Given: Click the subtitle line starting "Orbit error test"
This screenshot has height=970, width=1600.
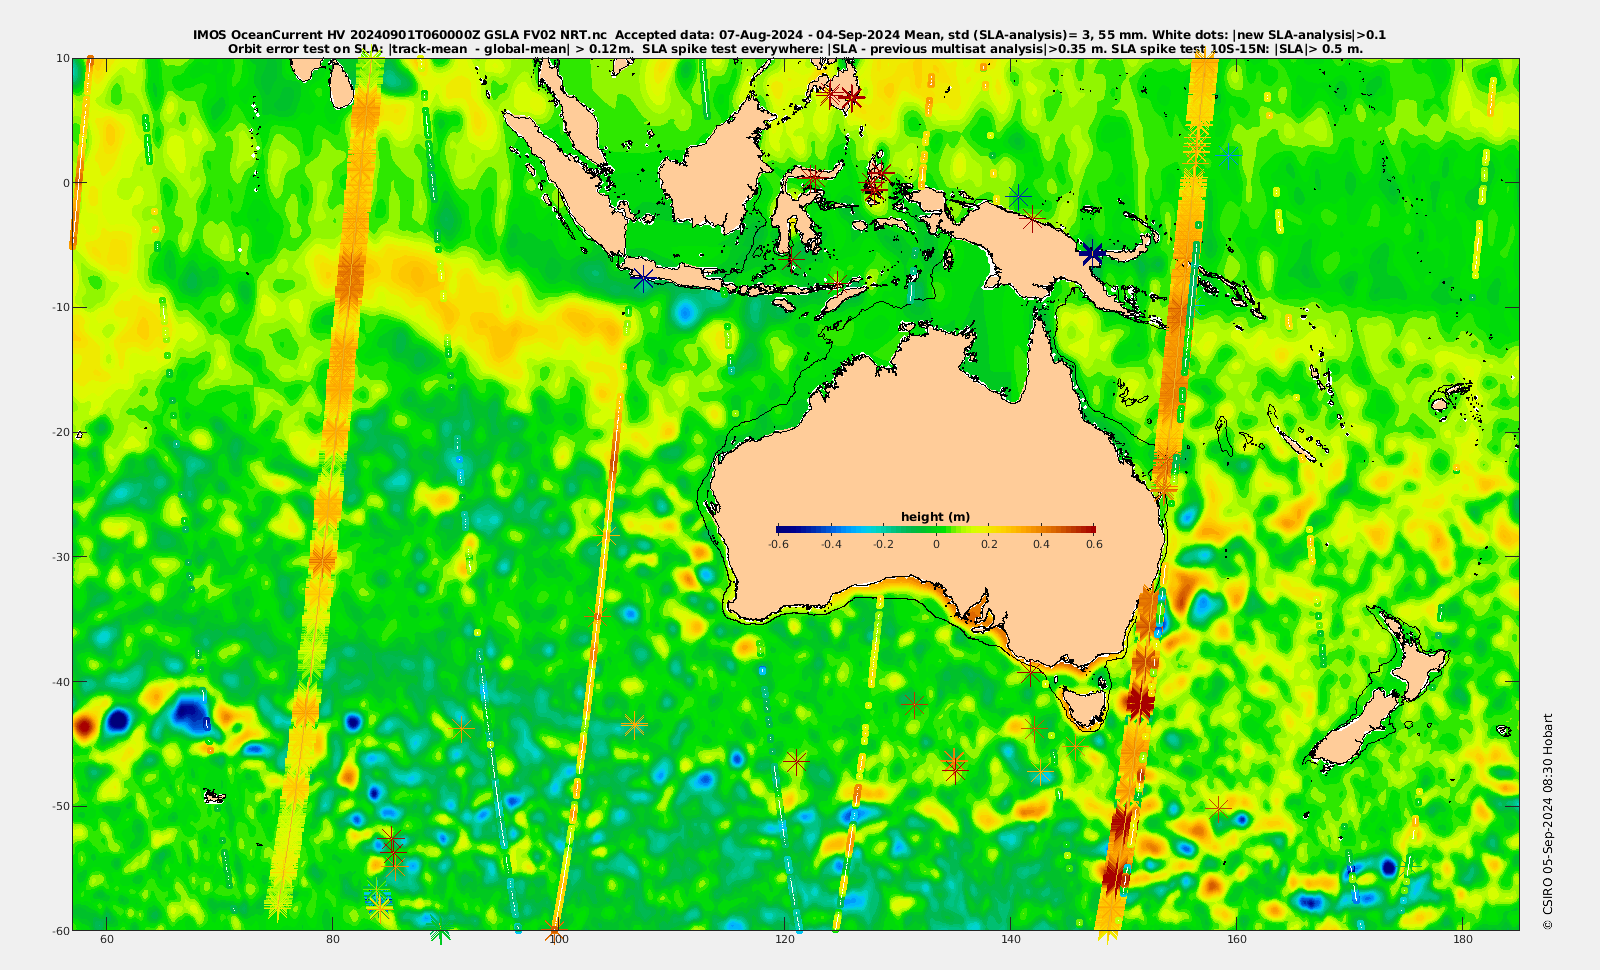Looking at the screenshot, I should [x=795, y=48].
